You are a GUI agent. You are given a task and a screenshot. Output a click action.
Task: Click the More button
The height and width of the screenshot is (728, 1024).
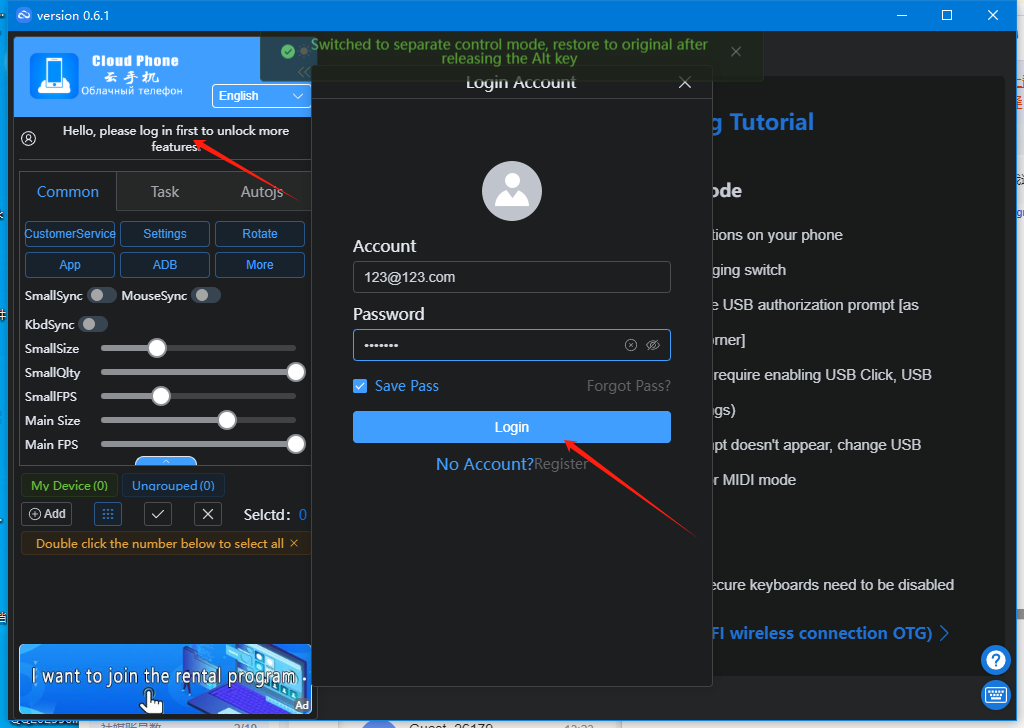260,265
